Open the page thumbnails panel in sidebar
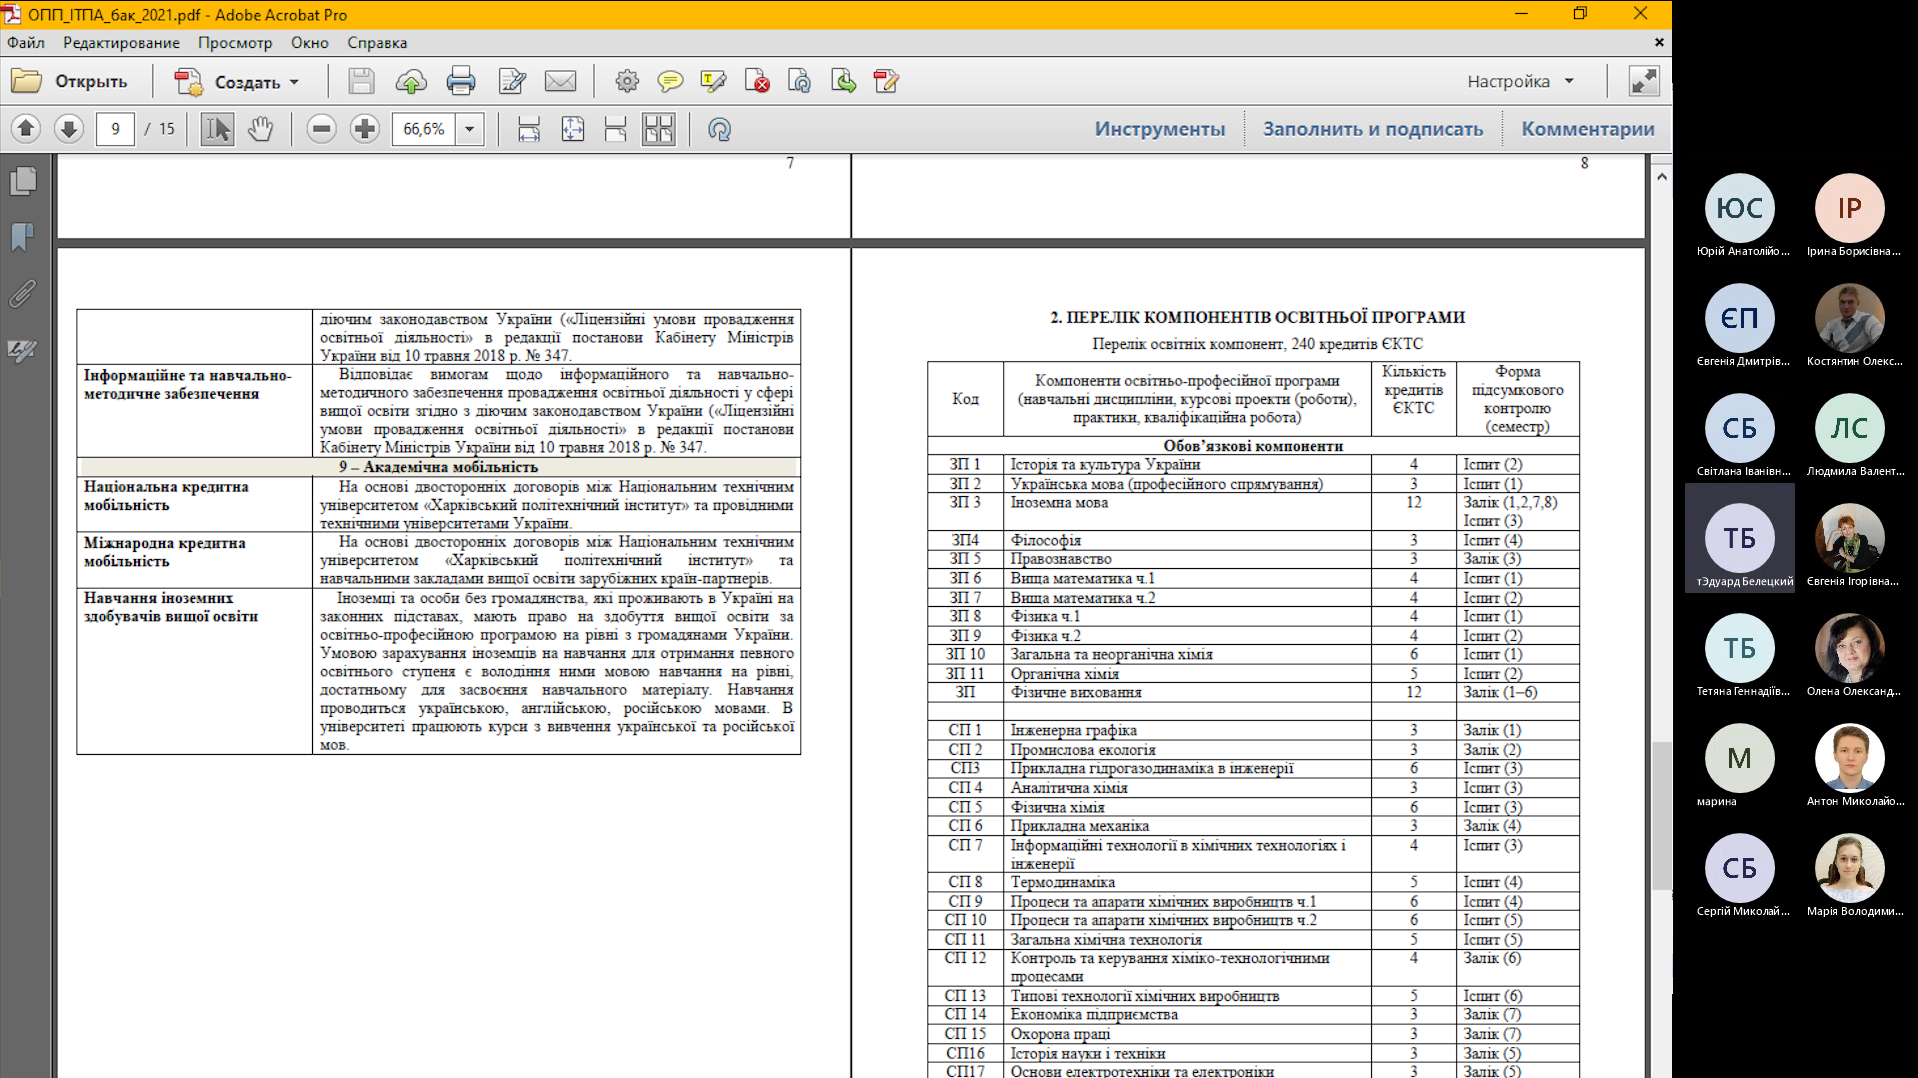This screenshot has height=1078, width=1918. 23,181
